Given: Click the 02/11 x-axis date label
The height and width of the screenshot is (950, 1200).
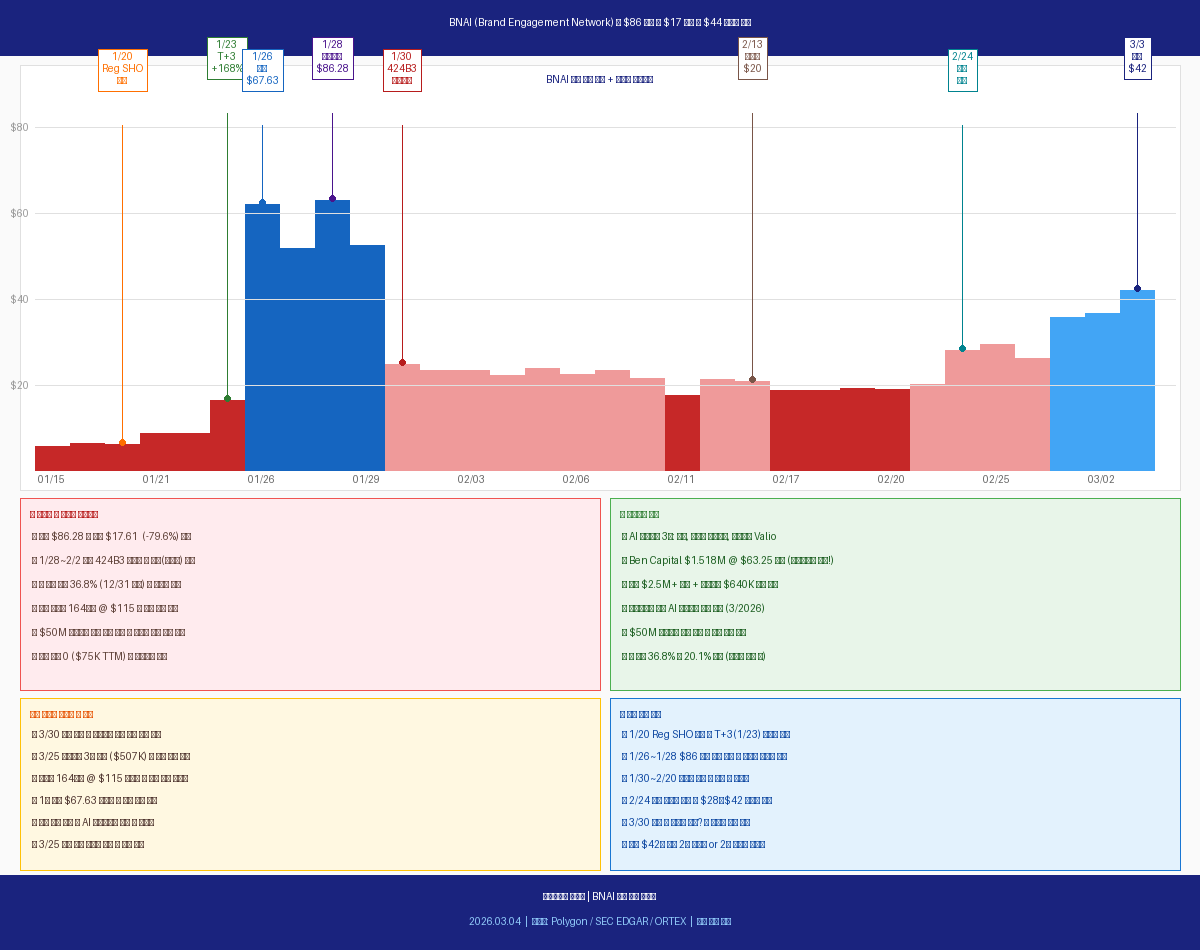Looking at the screenshot, I should pos(681,479).
